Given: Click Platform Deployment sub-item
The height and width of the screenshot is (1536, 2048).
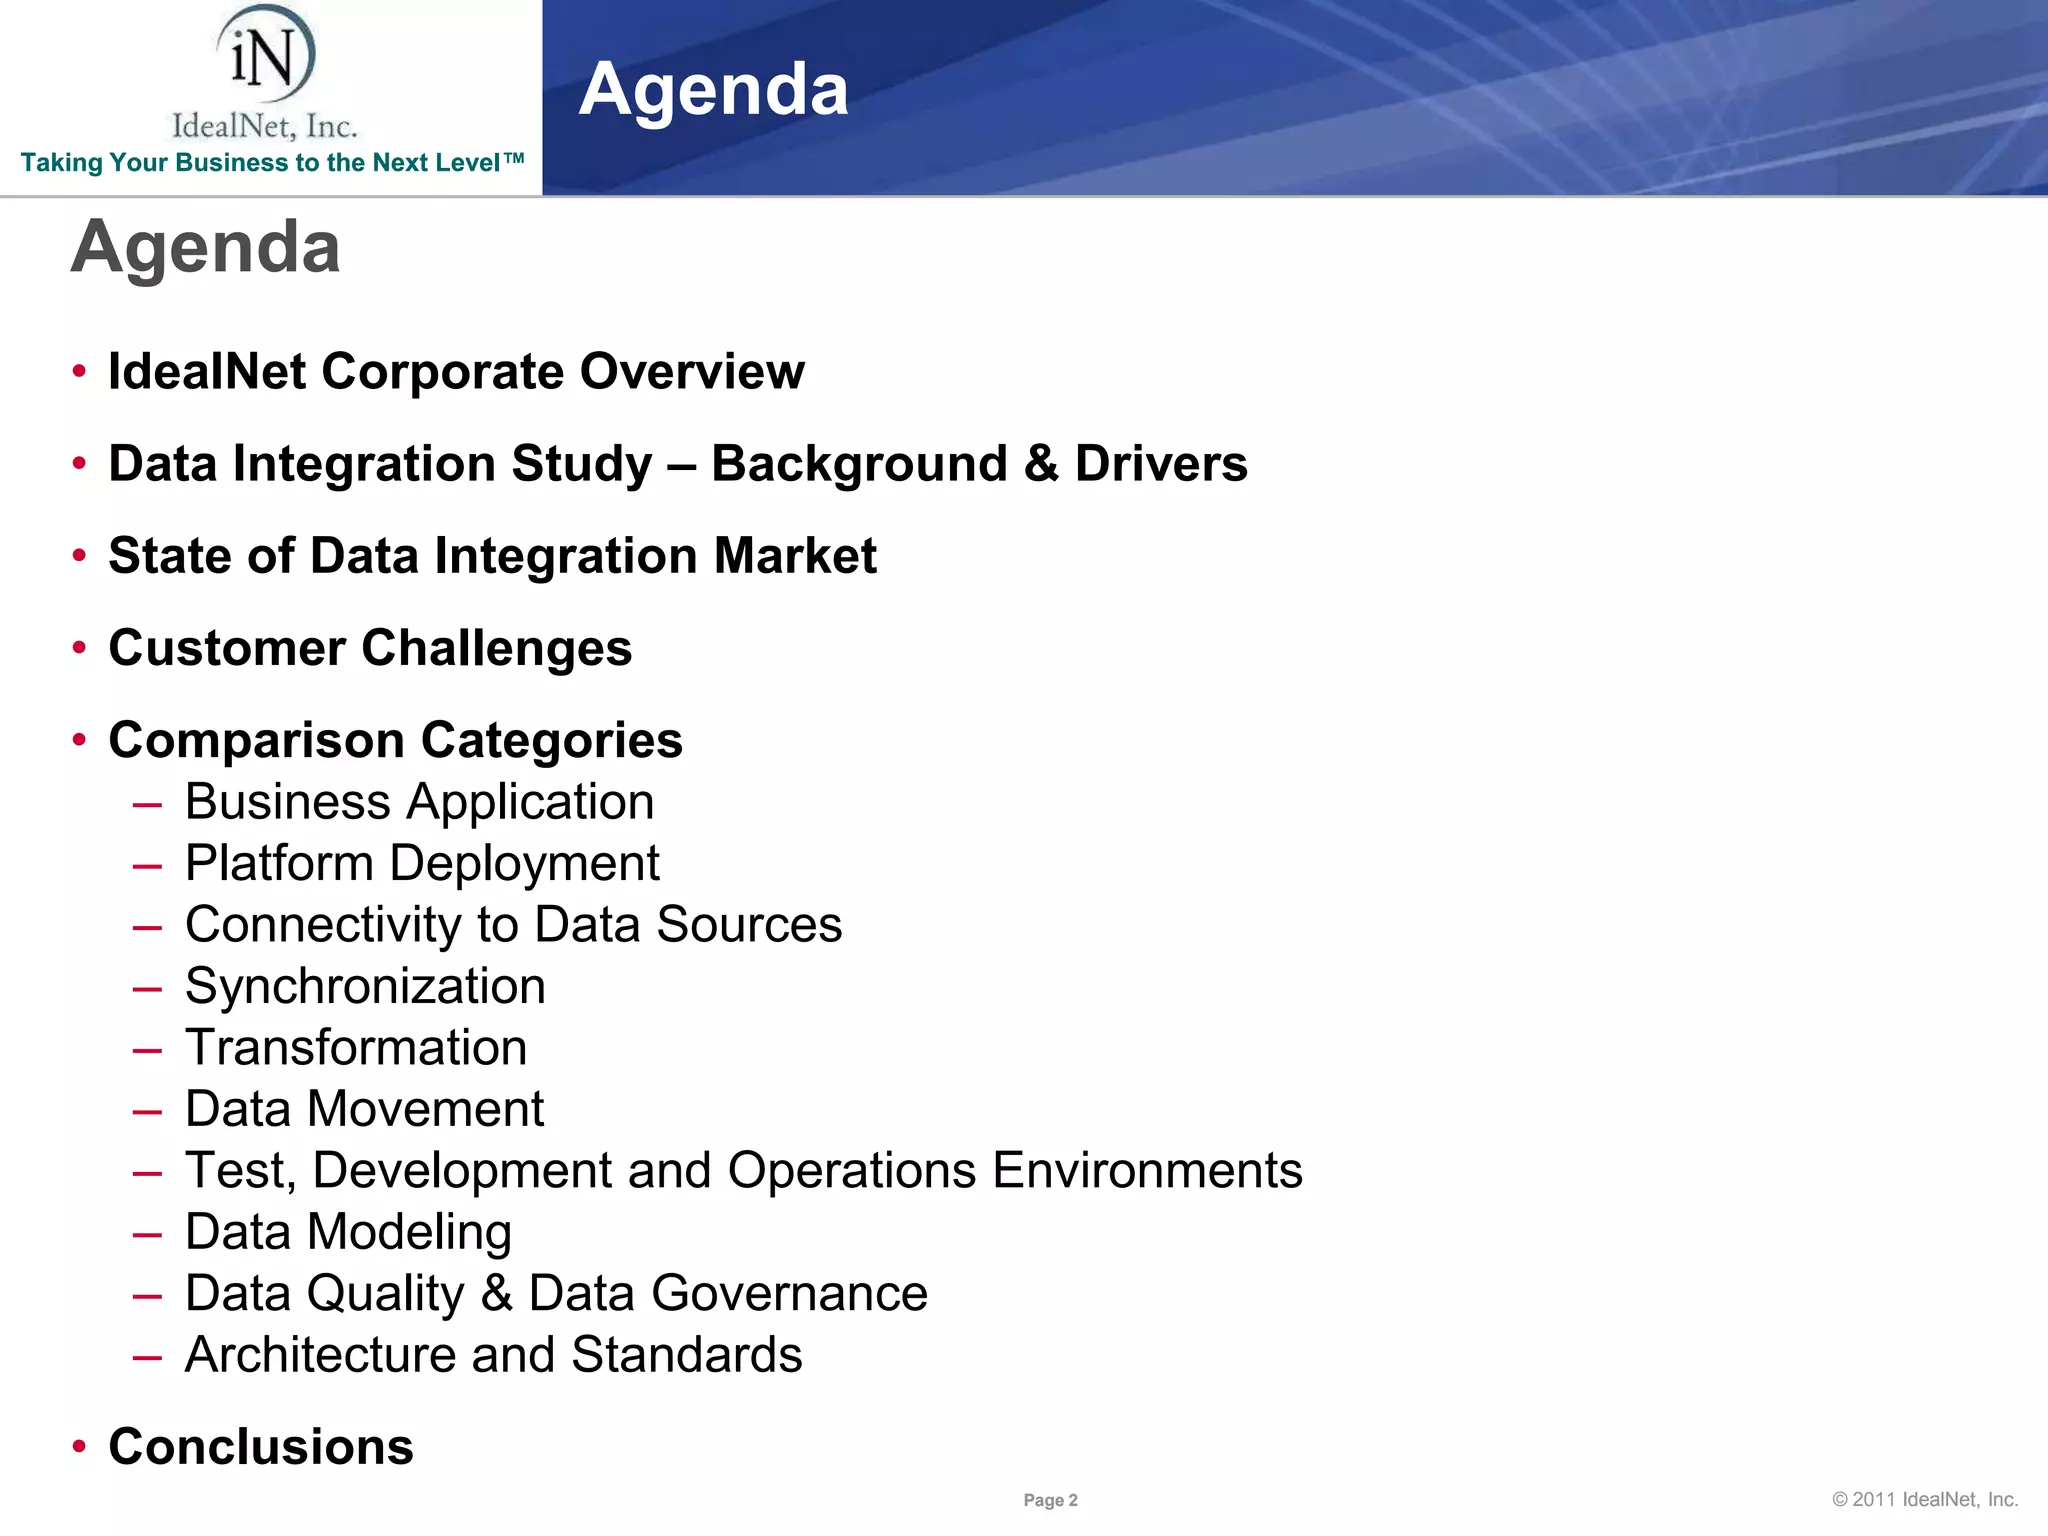Looking at the screenshot, I should coord(422,863).
